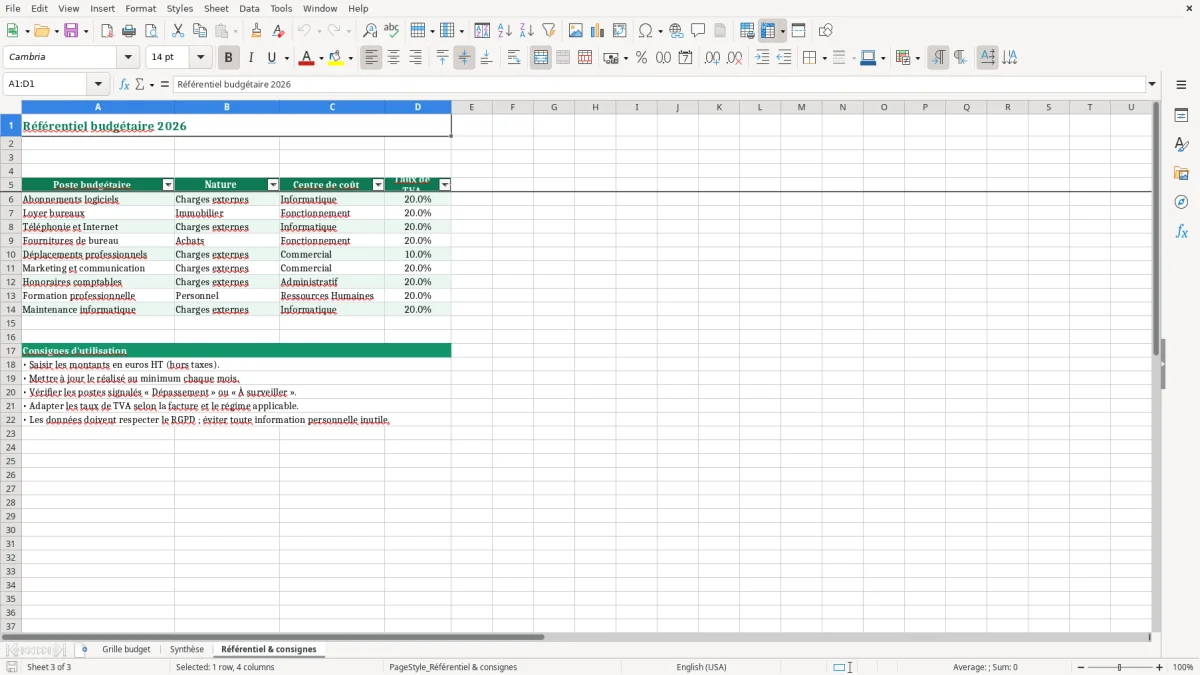This screenshot has width=1200, height=675.
Task: Select row 10 header
Action: click(11, 254)
